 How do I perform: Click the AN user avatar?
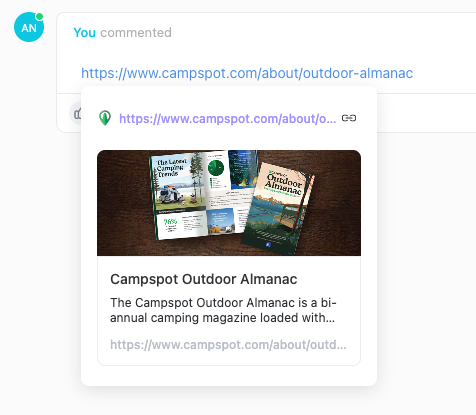(29, 27)
